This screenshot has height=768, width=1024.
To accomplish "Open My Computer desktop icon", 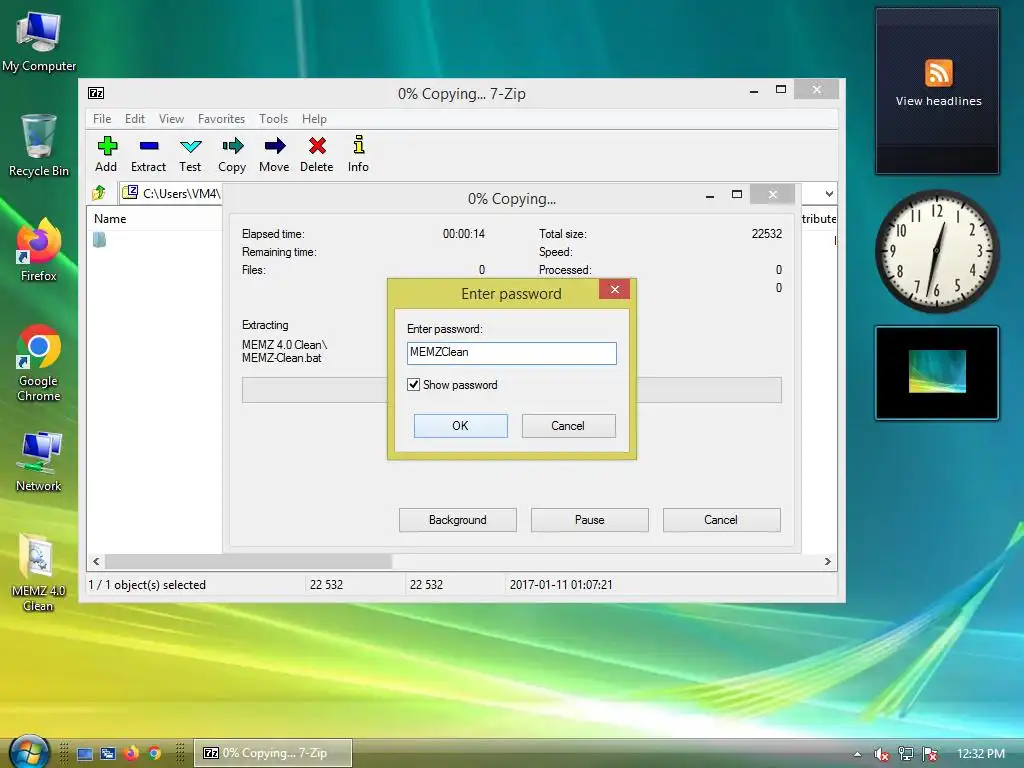I will (39, 41).
